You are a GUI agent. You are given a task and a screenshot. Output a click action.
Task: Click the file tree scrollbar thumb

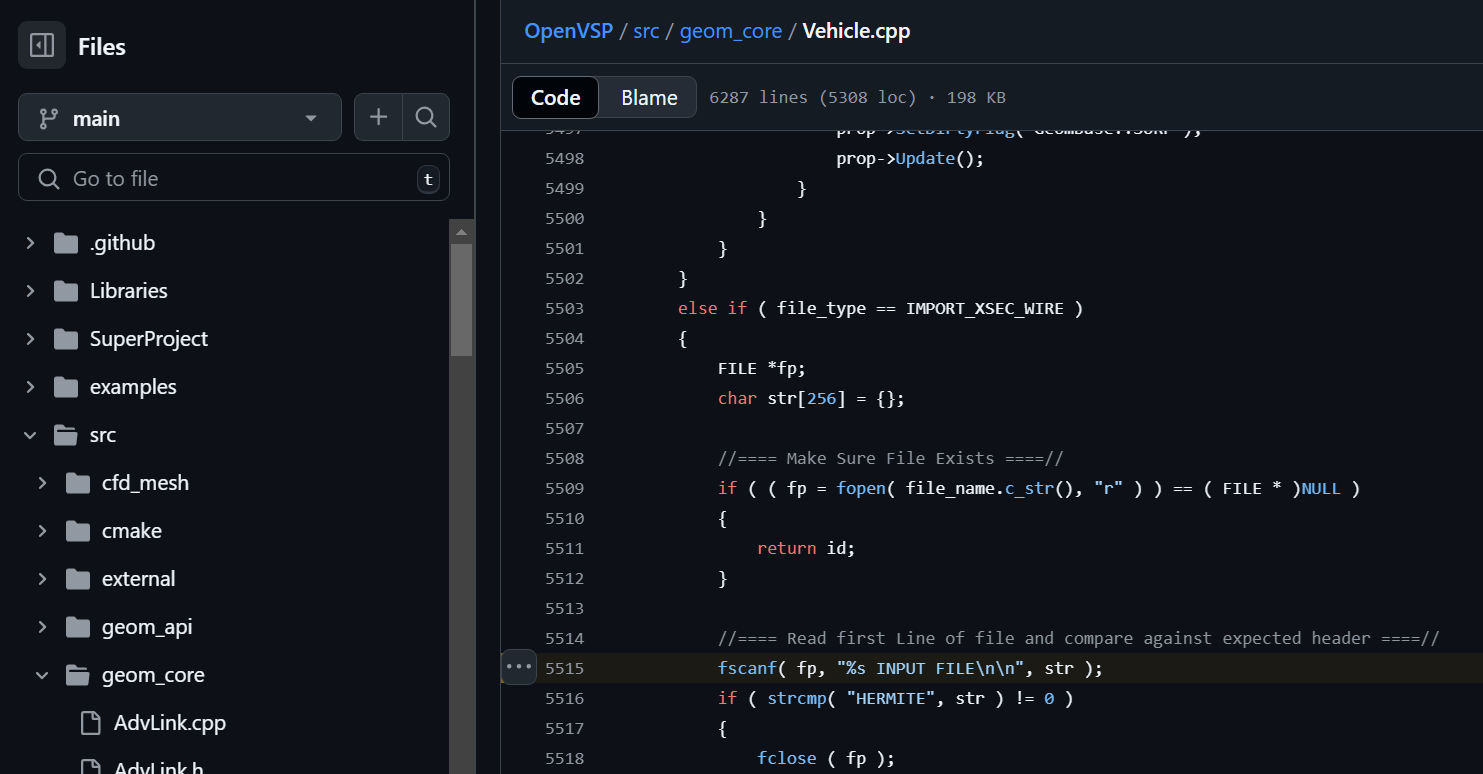pos(461,299)
